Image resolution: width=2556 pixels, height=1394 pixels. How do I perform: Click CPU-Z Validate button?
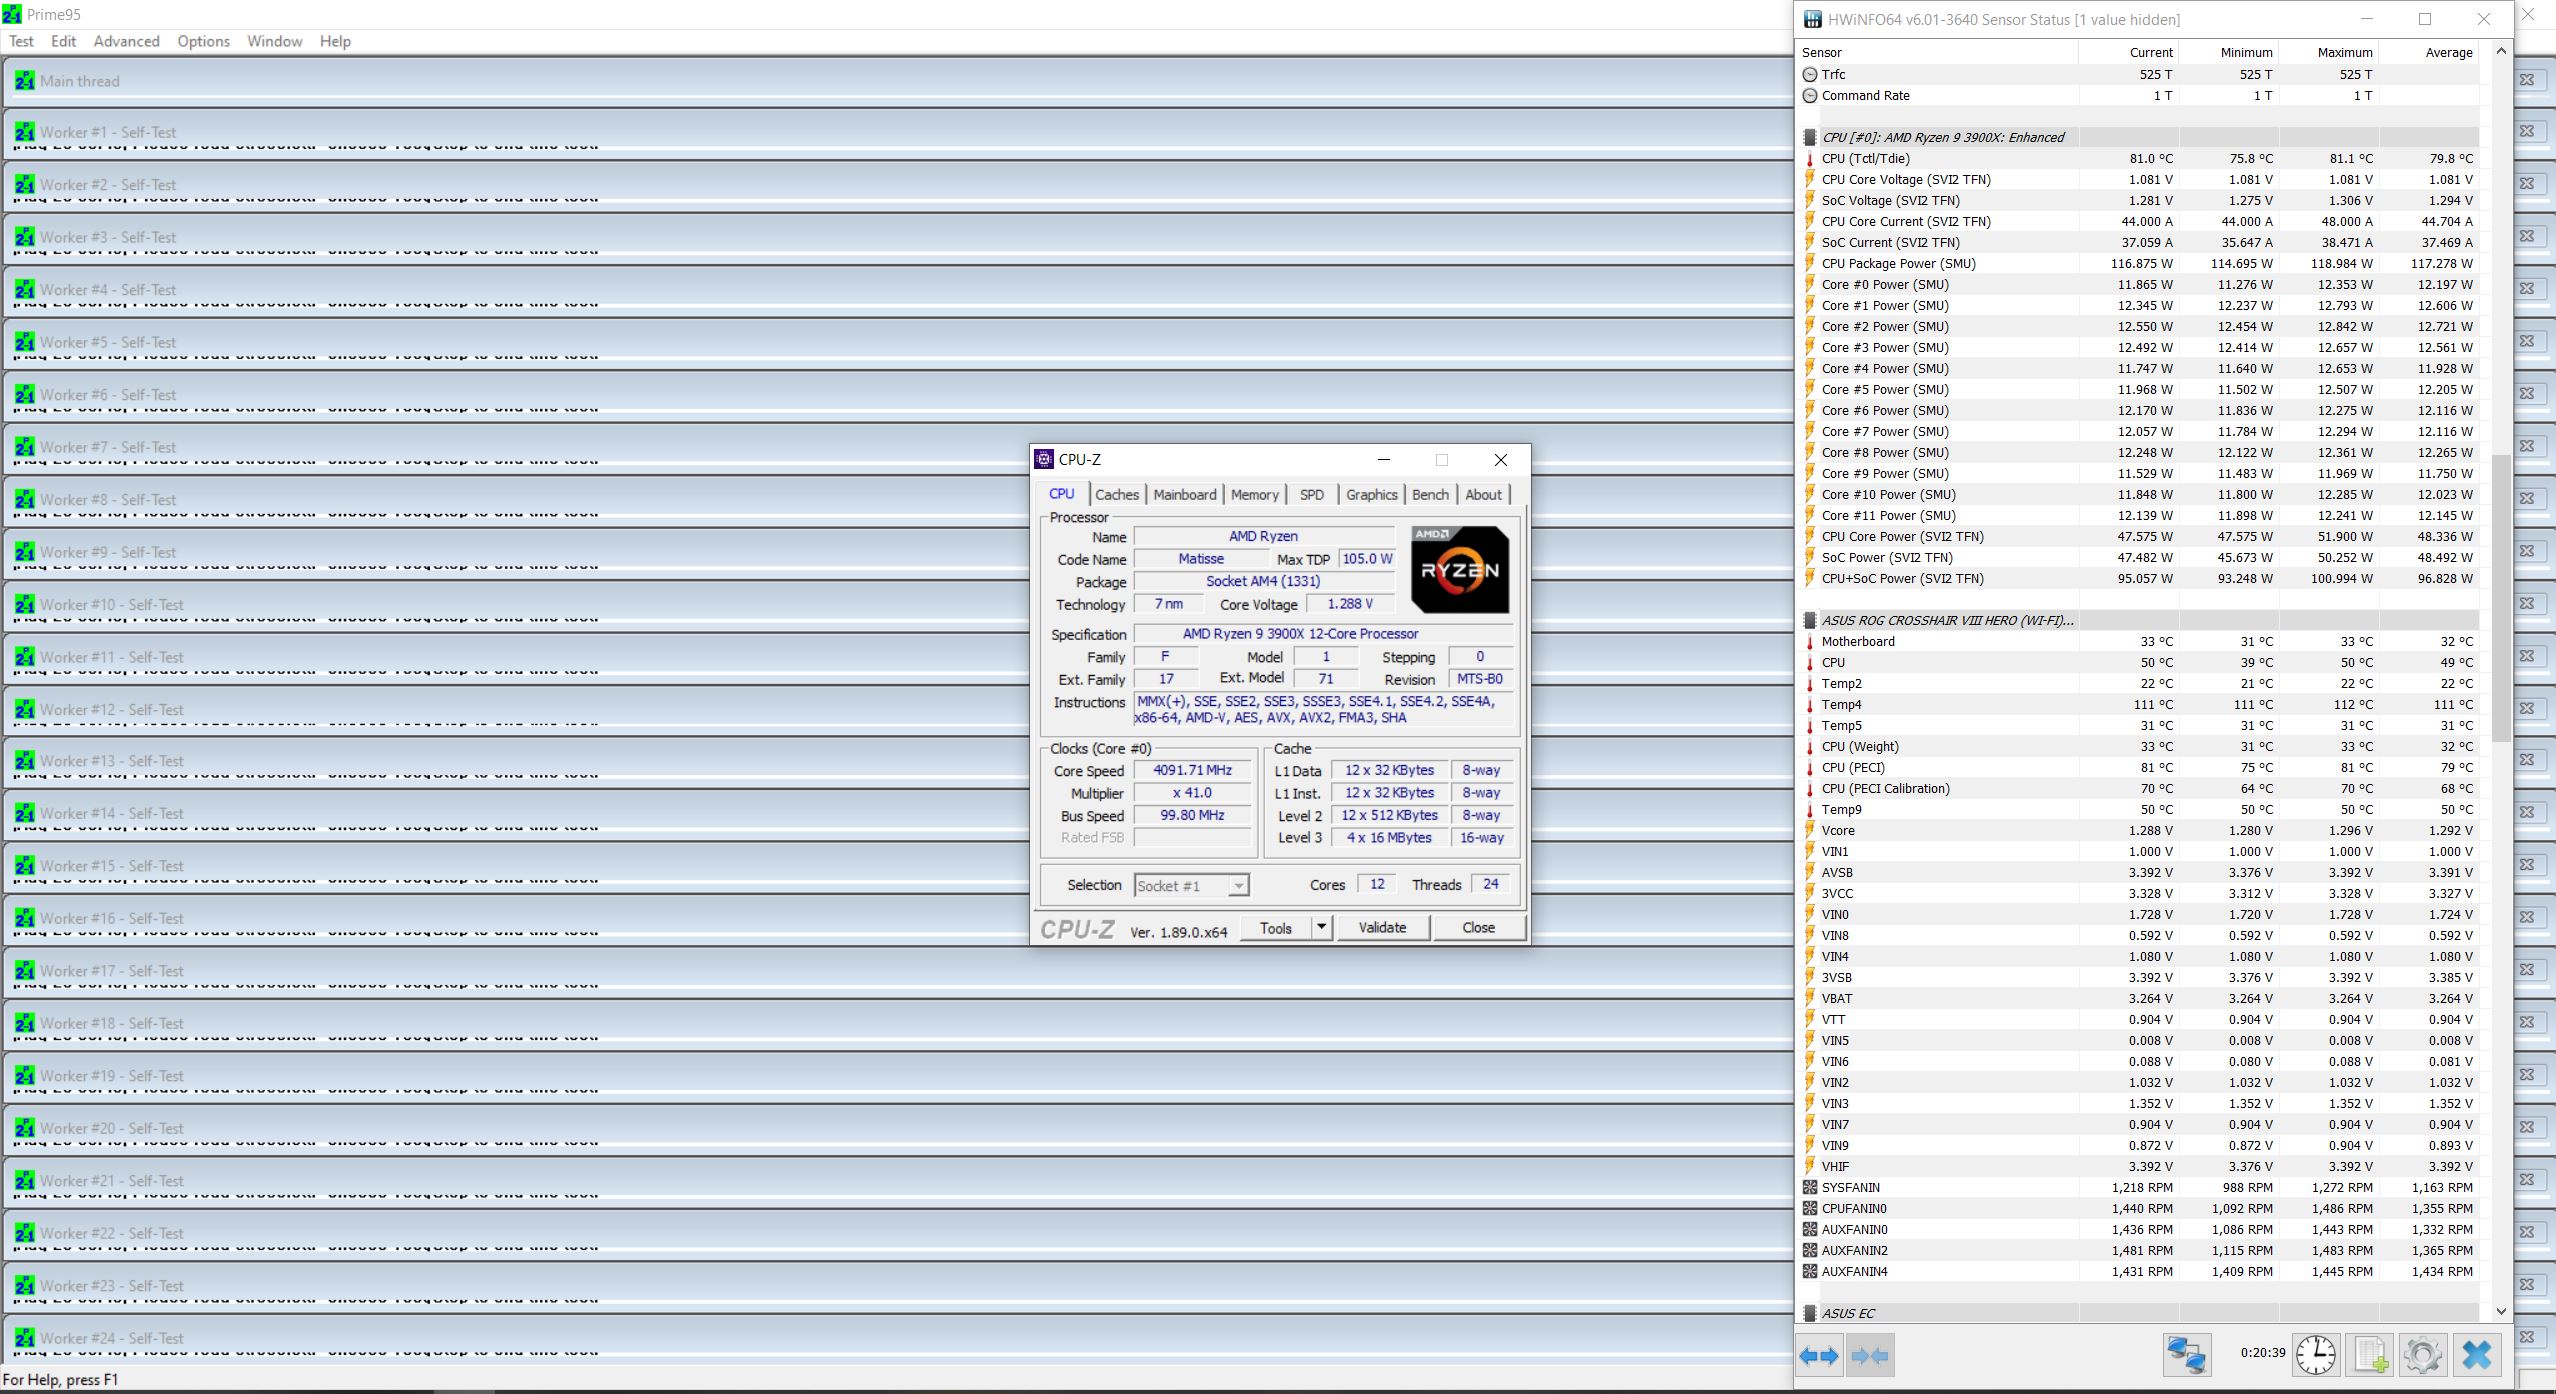(1382, 928)
